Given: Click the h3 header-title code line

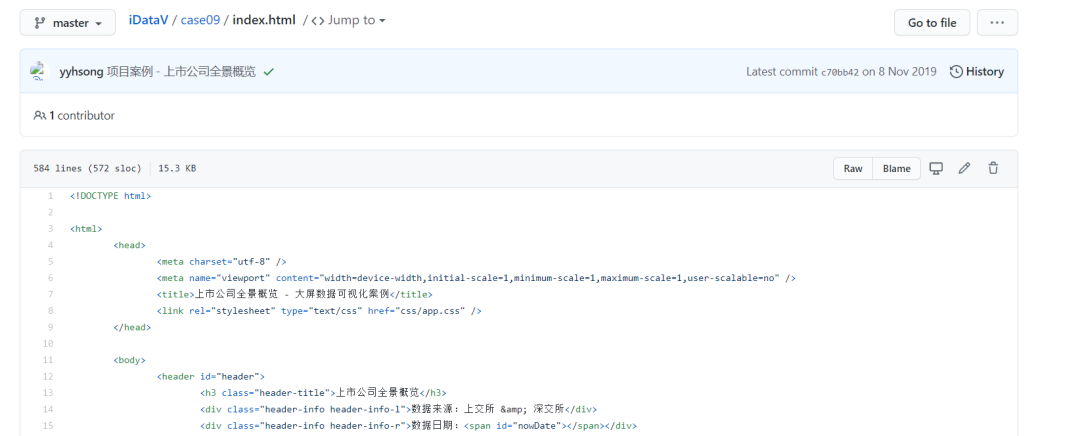Looking at the screenshot, I should pyautogui.click(x=323, y=393).
